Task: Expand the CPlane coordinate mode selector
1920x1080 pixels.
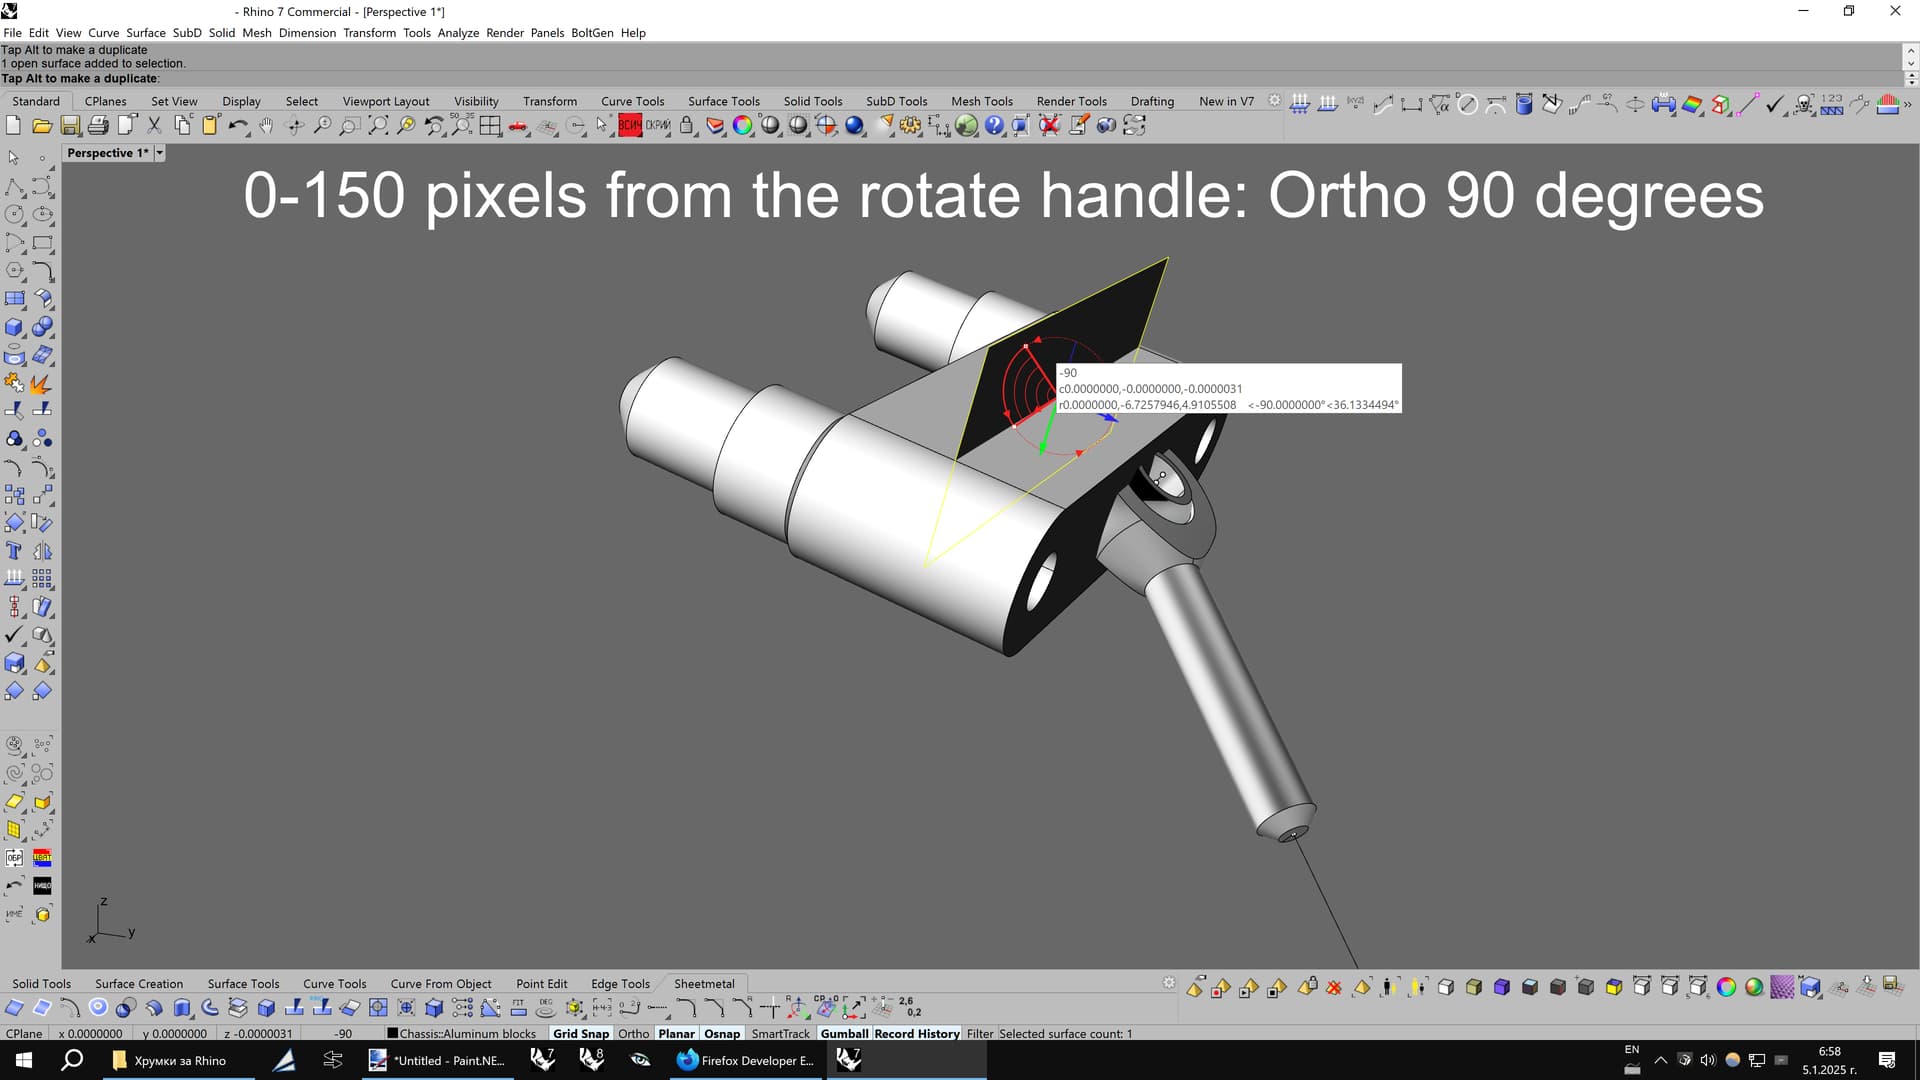Action: [24, 1033]
